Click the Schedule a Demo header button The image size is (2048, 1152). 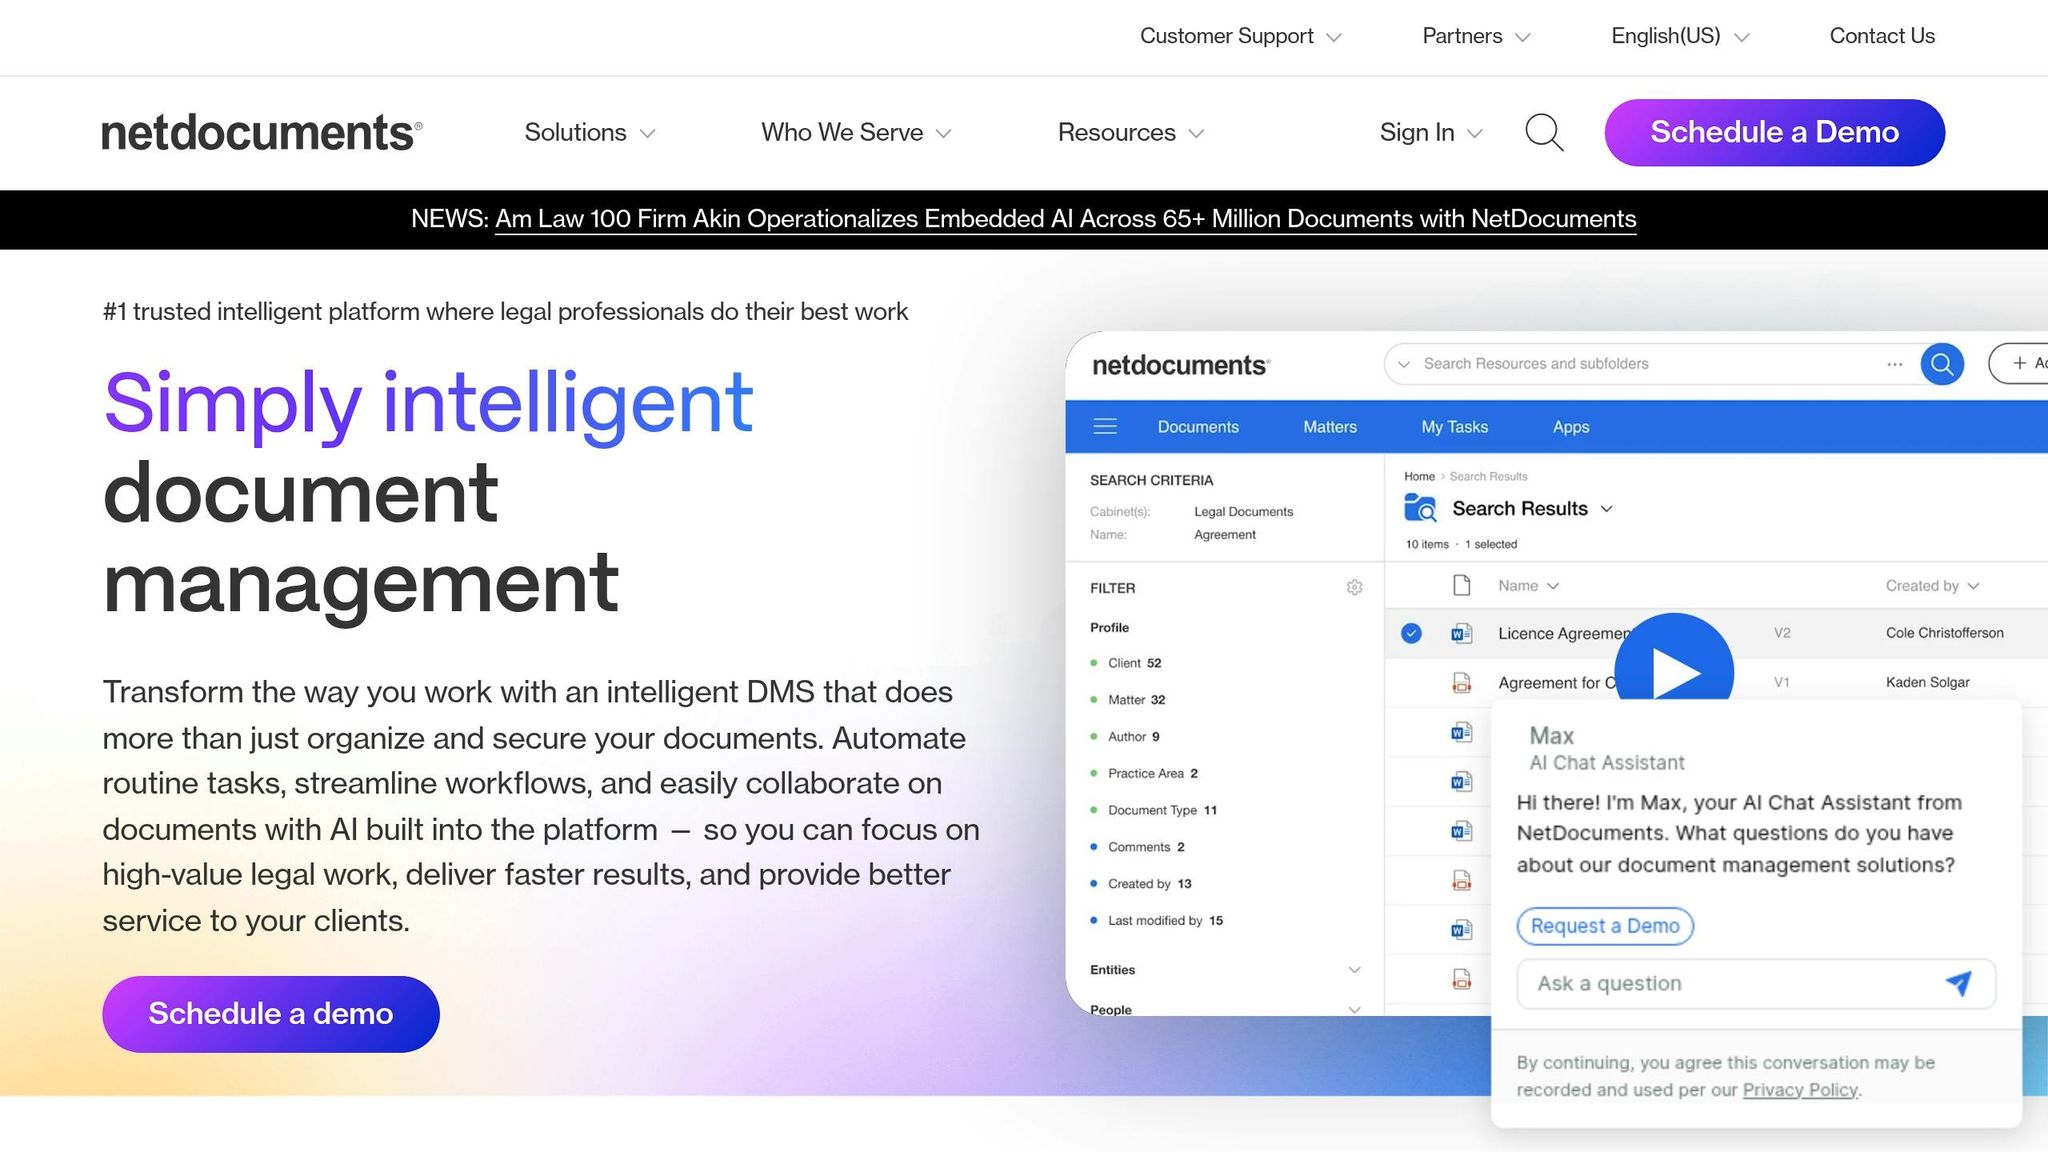click(x=1774, y=132)
